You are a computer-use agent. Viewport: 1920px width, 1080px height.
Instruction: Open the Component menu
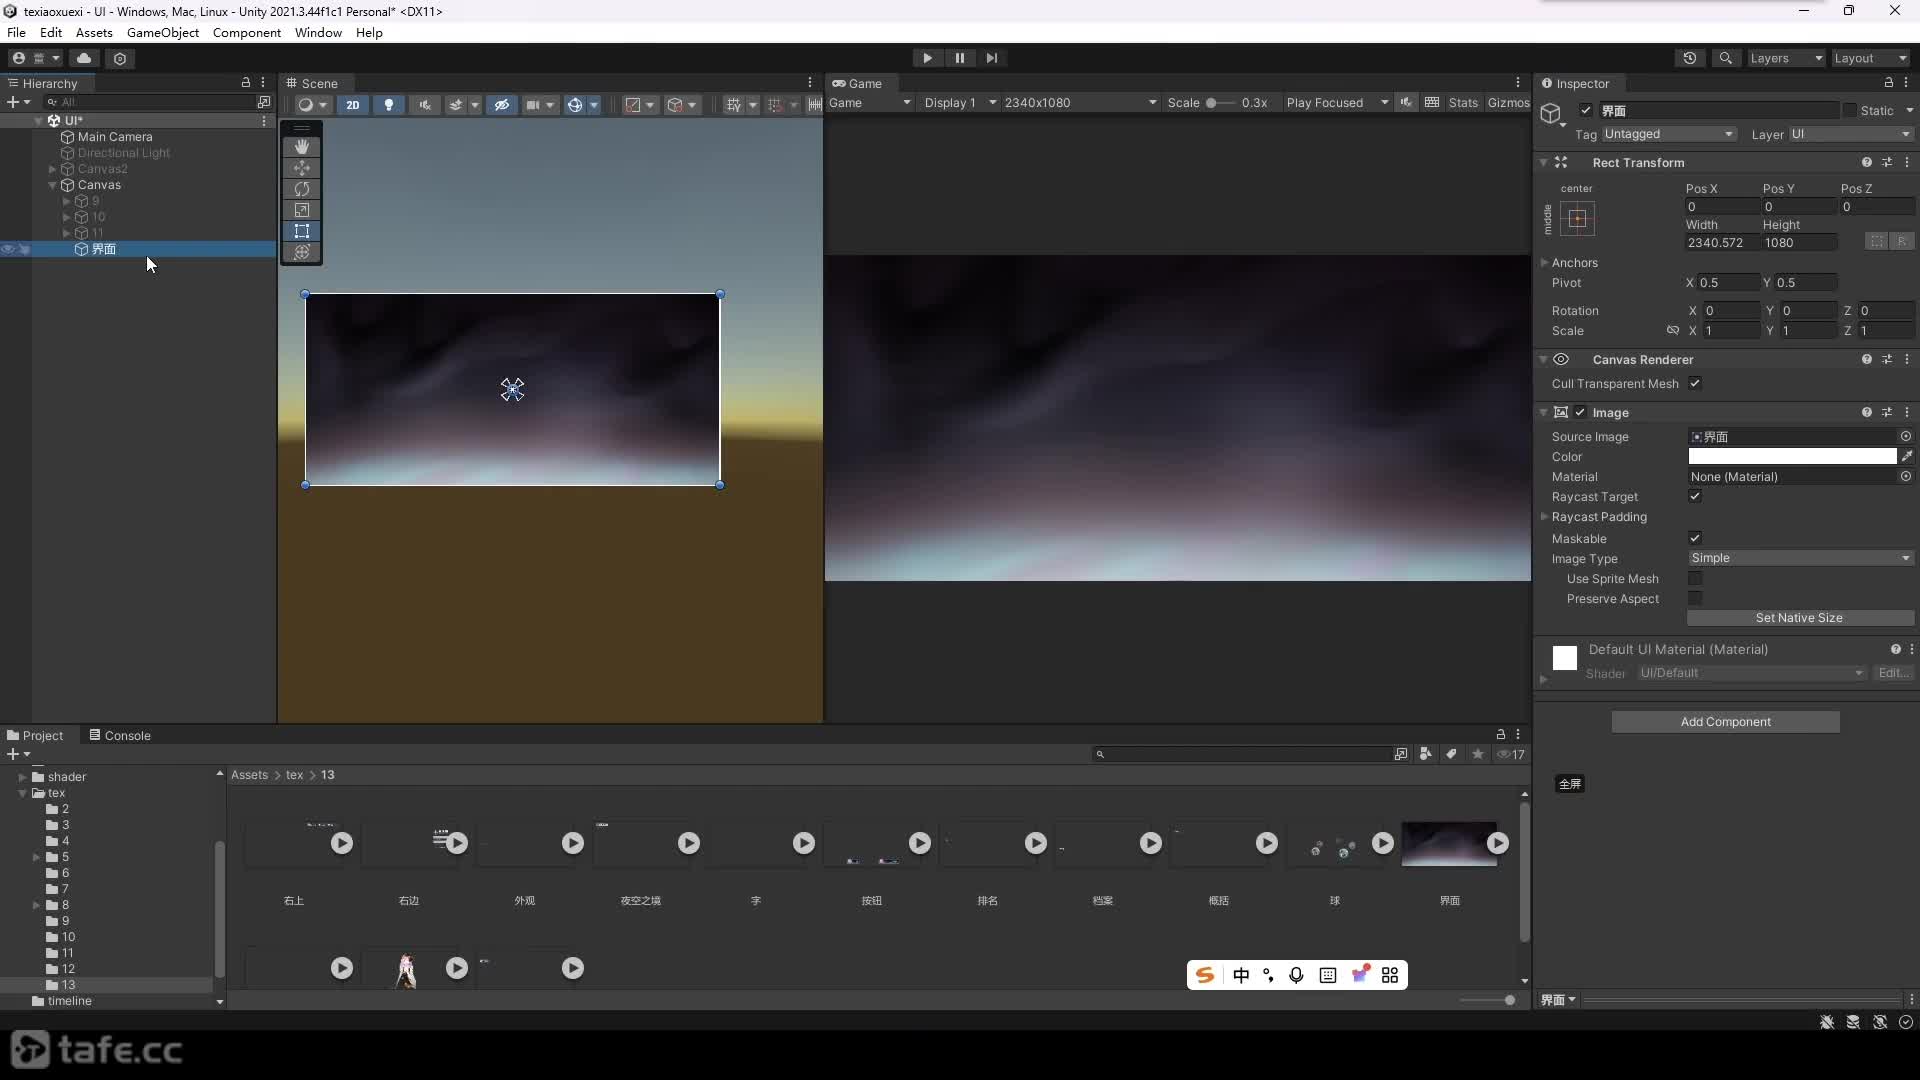click(246, 32)
